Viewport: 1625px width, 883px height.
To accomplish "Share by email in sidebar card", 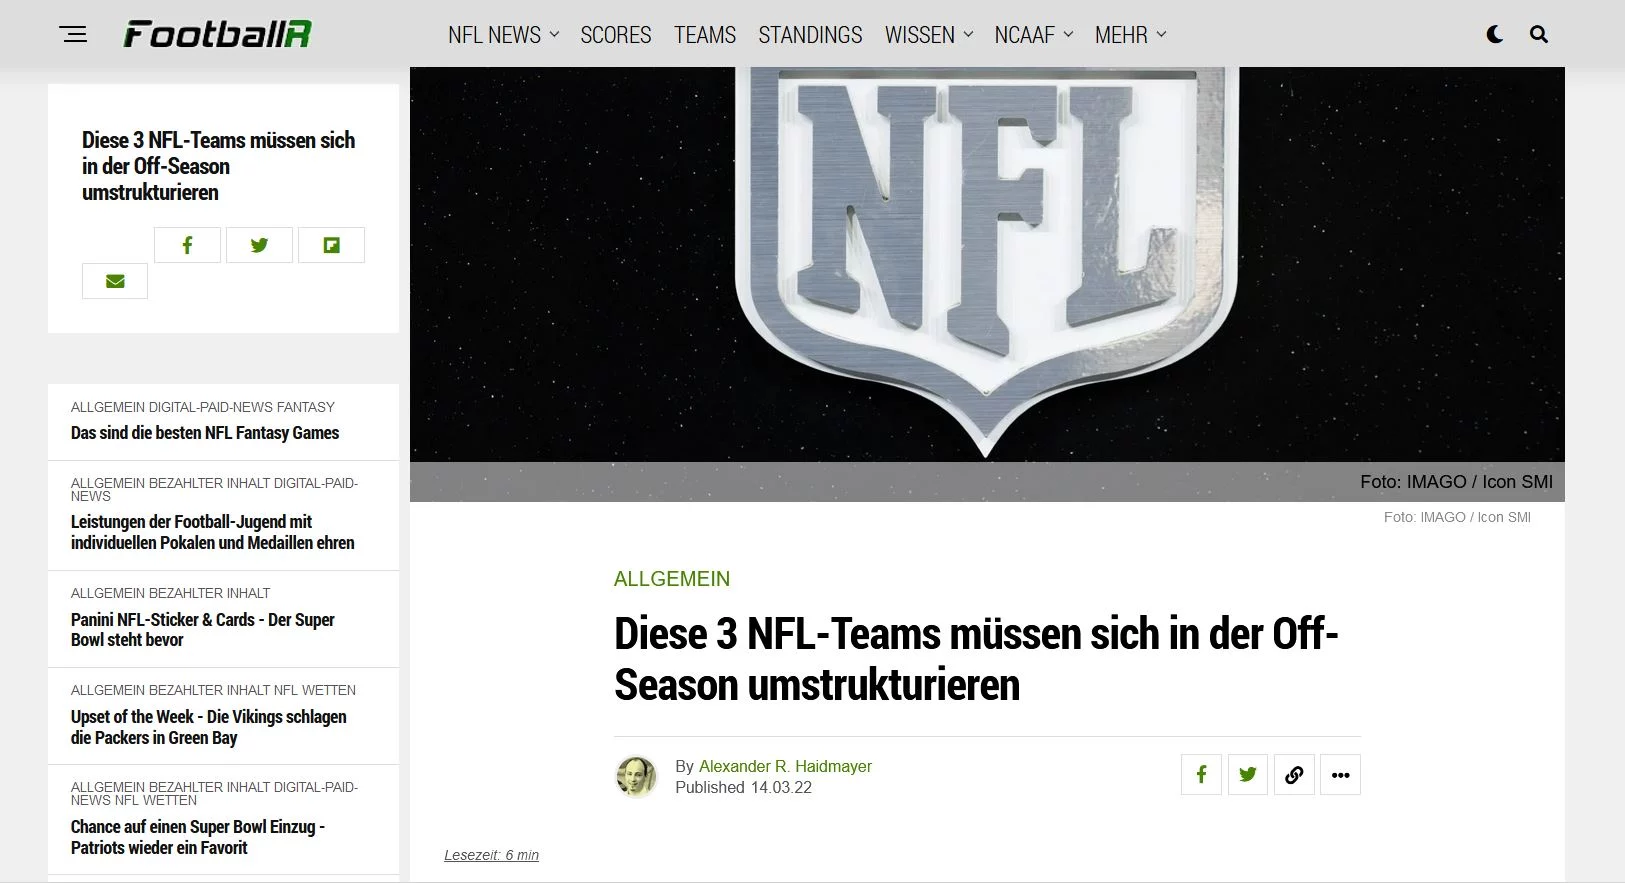I will coord(115,281).
